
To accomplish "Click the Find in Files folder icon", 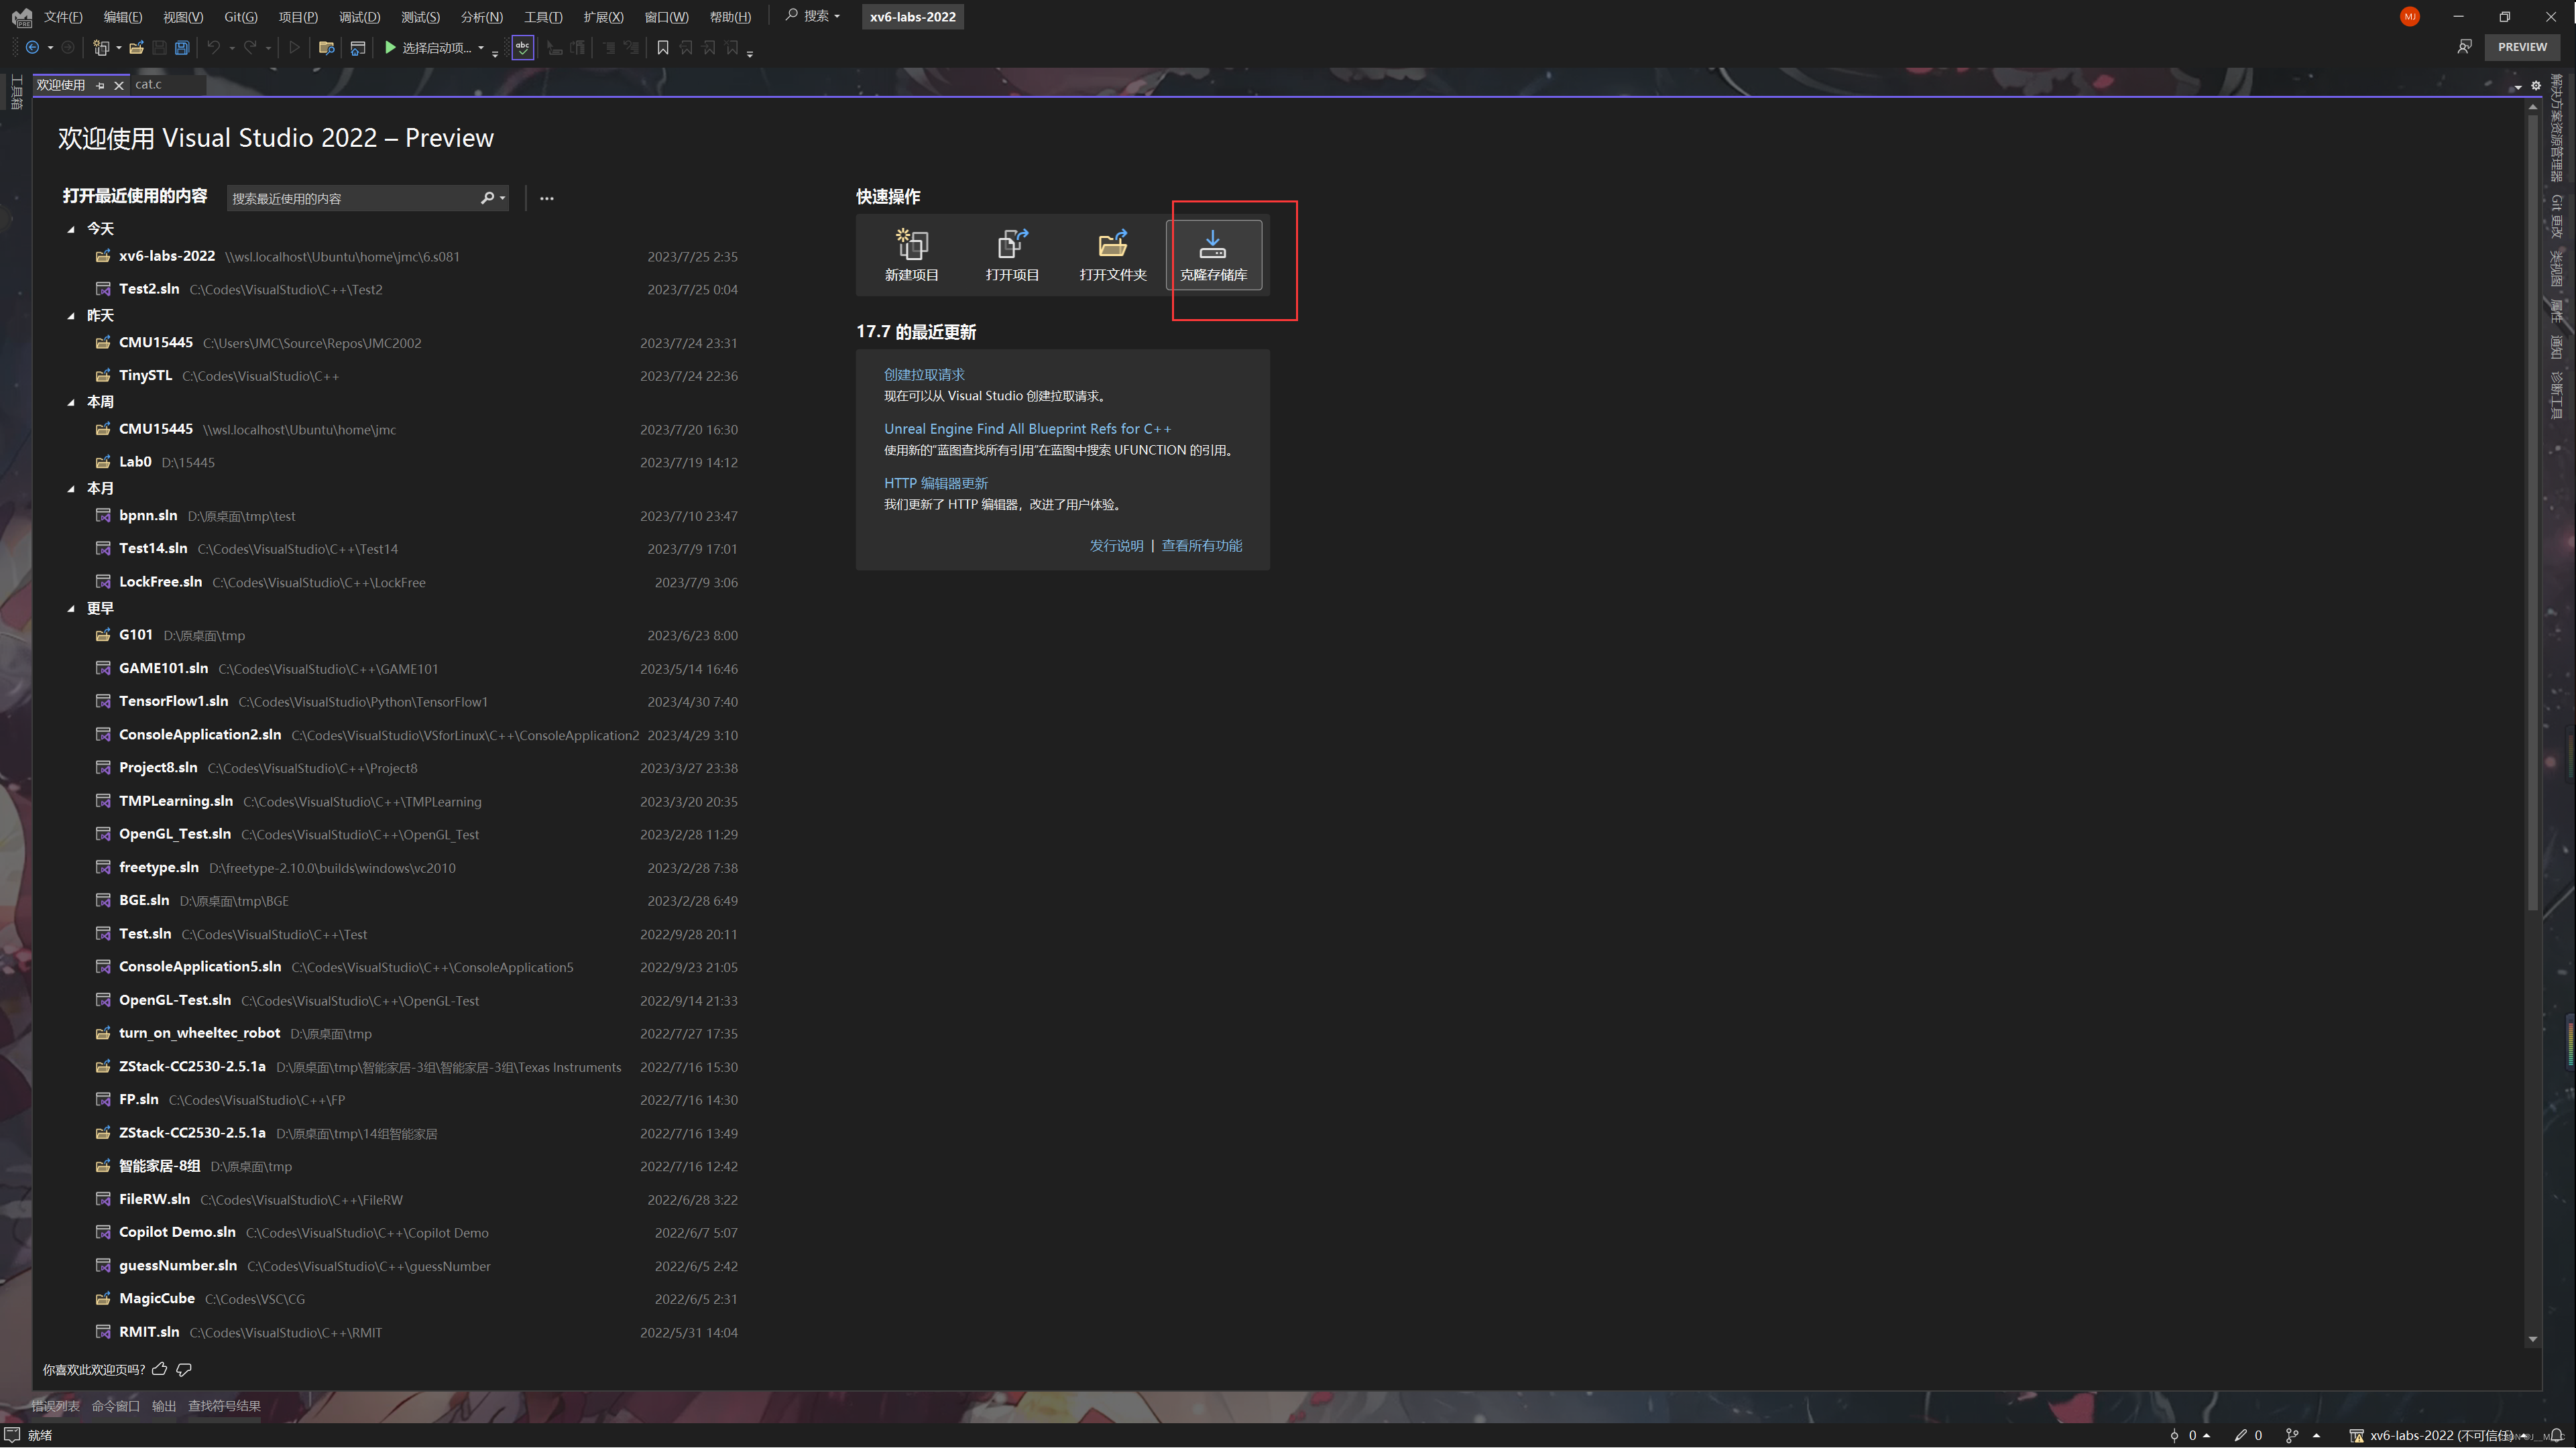I will coord(326,47).
